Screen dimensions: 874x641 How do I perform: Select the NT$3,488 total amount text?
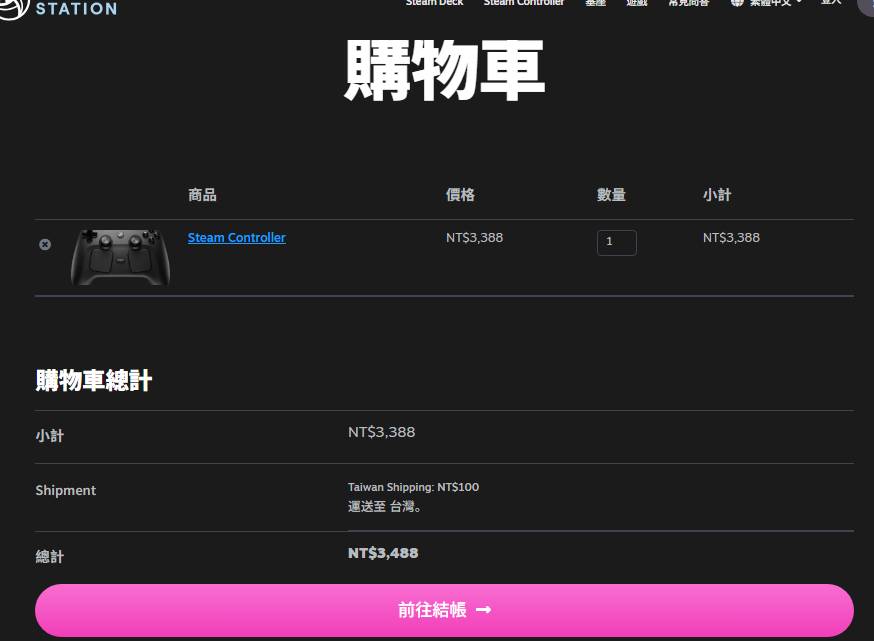coord(383,553)
